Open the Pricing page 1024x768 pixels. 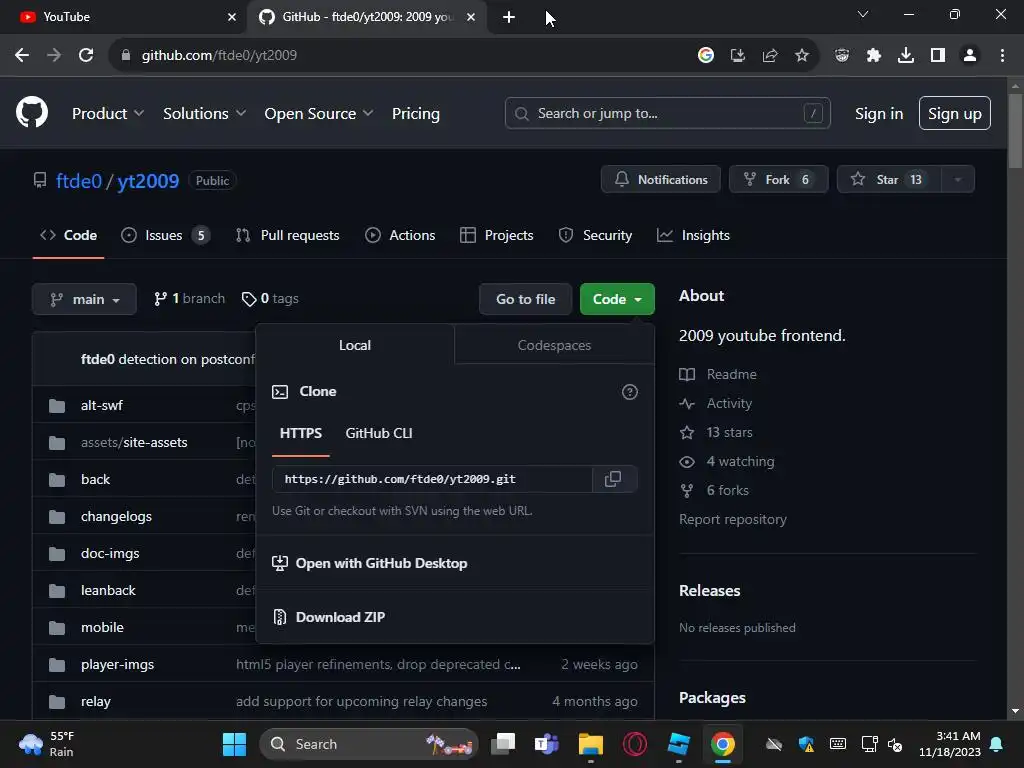pyautogui.click(x=416, y=114)
